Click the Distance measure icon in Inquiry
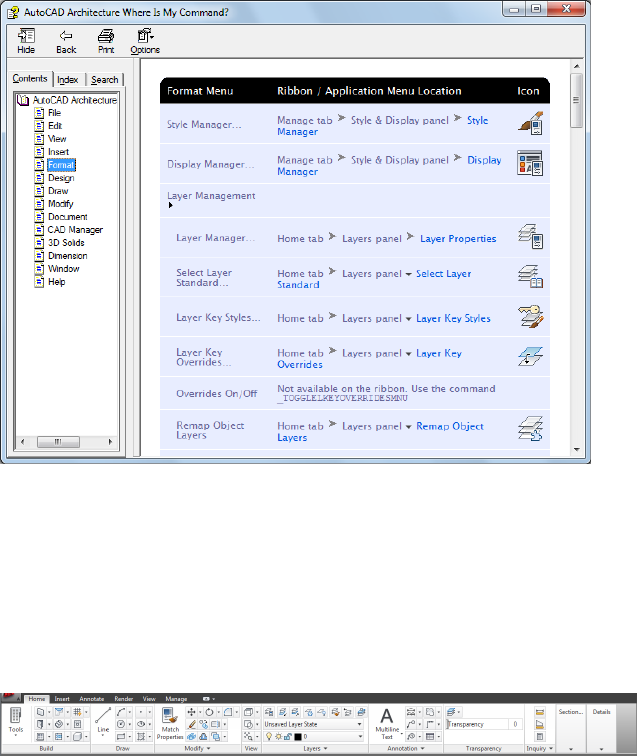The image size is (637, 756). click(x=540, y=712)
